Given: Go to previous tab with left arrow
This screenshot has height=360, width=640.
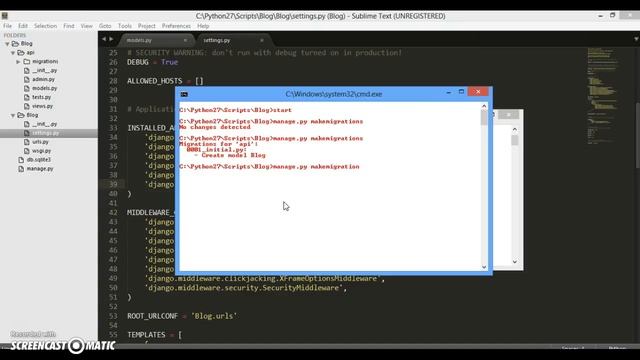Looking at the screenshot, I should pos(104,39).
